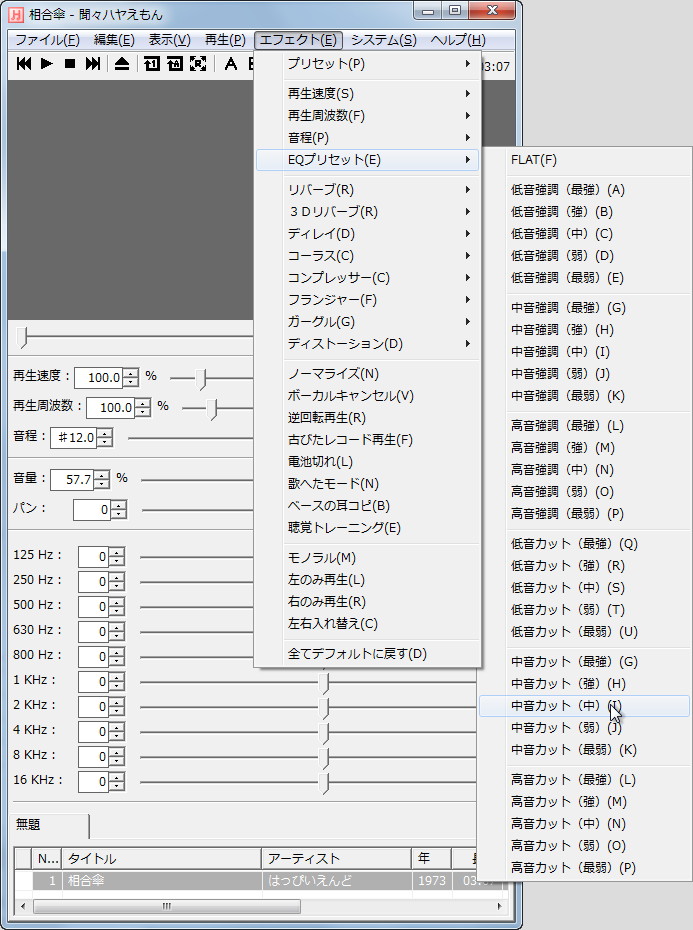Skip to the previous track
The height and width of the screenshot is (930, 693).
point(24,64)
